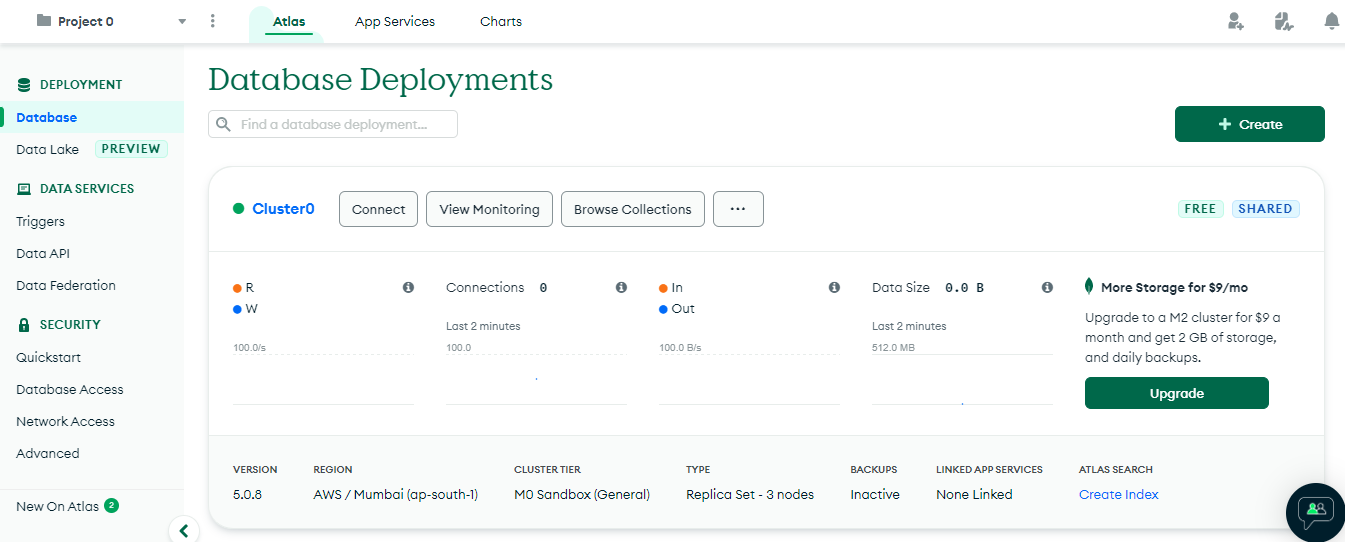Click the Project 0 folder icon
This screenshot has height=542, width=1345.
pyautogui.click(x=44, y=20)
